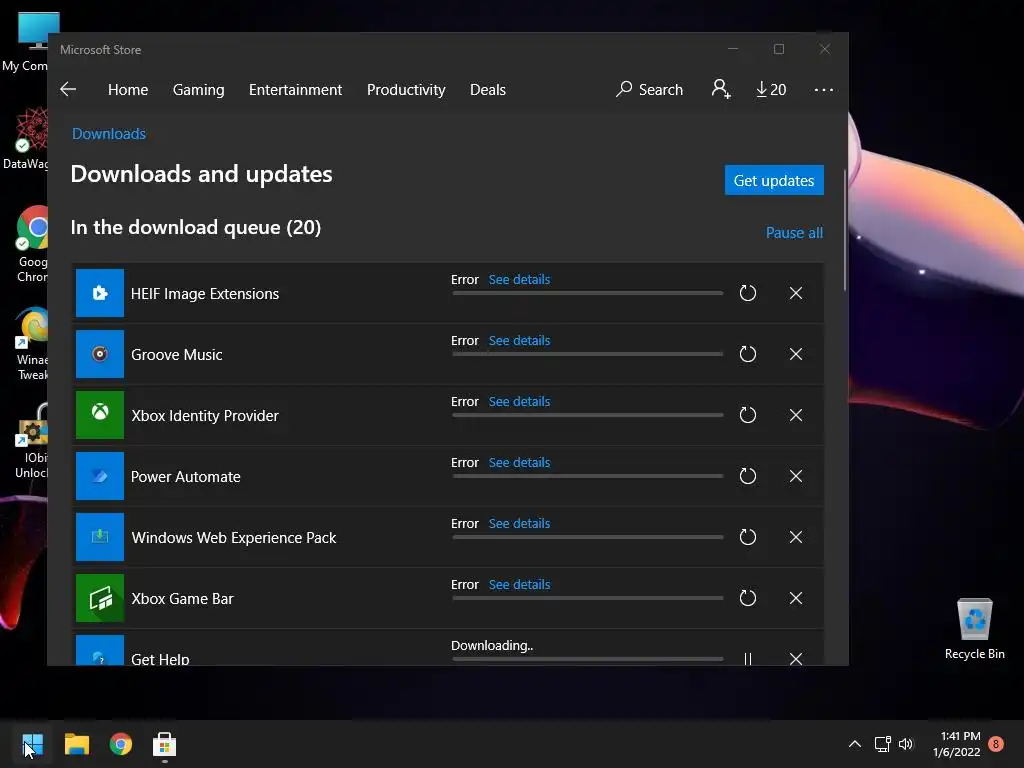Open the network tray icon
This screenshot has height=768, width=1024.
pos(882,744)
